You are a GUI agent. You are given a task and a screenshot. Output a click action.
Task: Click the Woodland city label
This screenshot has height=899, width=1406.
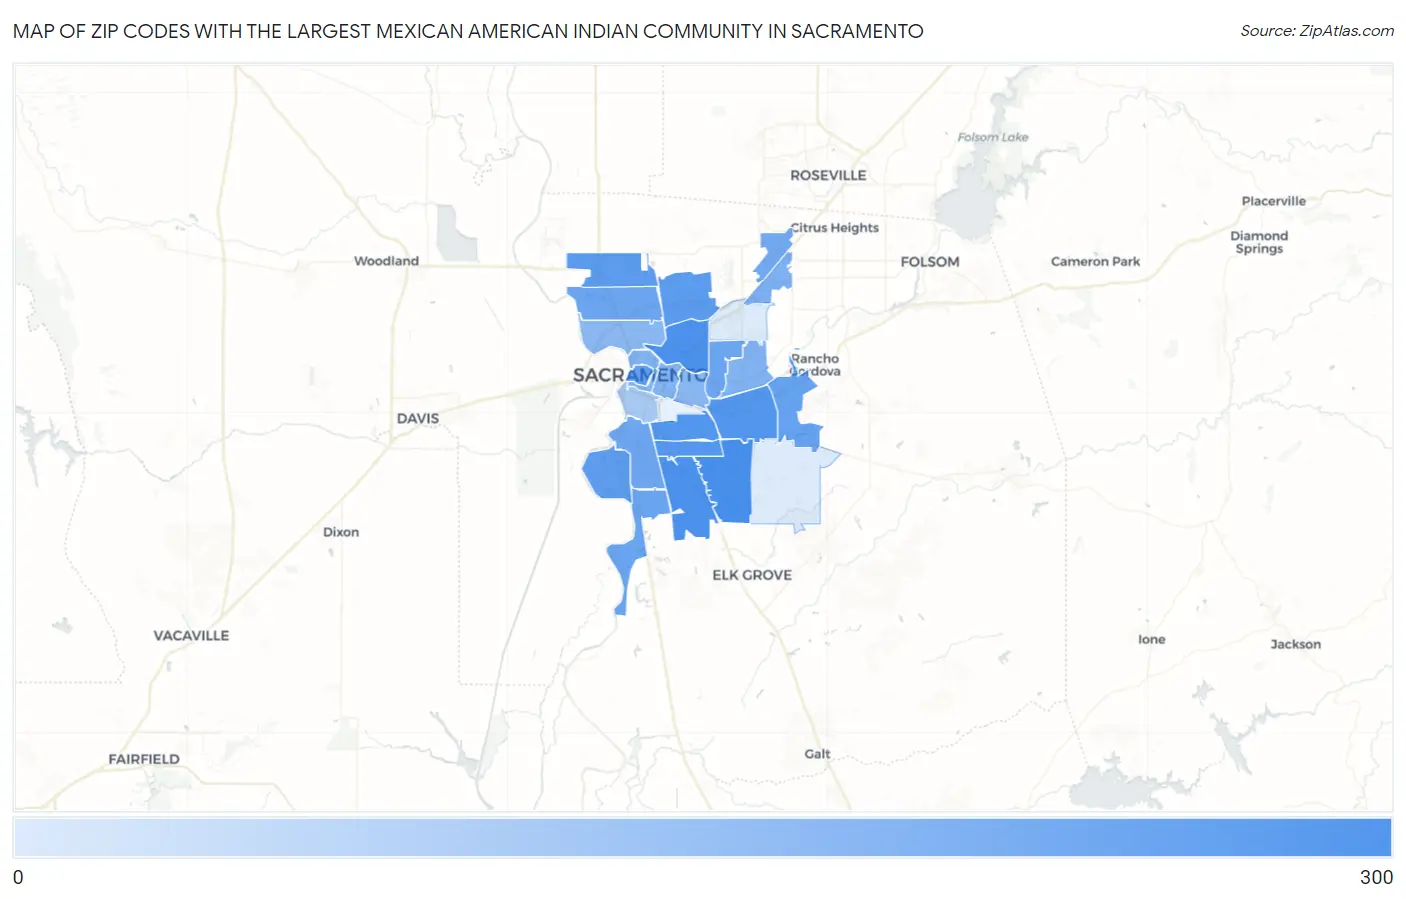[x=386, y=261]
